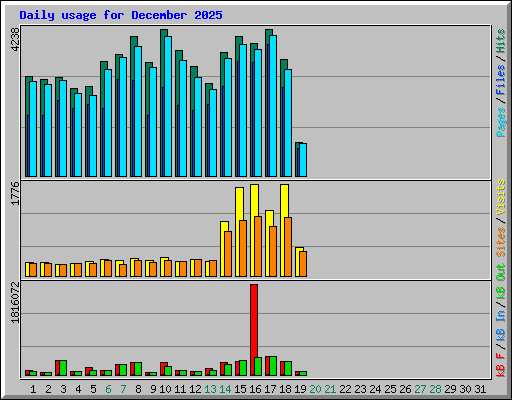Click day label 5 on the x-axis
Screen dimensions: 512x400
point(93,389)
